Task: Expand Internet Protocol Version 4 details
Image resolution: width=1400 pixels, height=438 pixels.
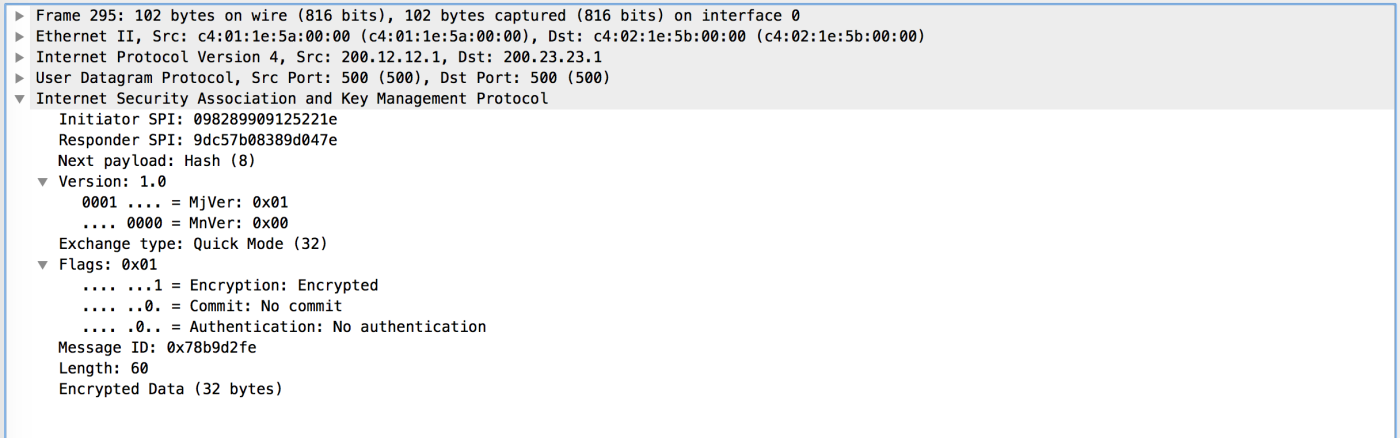Action: point(20,57)
